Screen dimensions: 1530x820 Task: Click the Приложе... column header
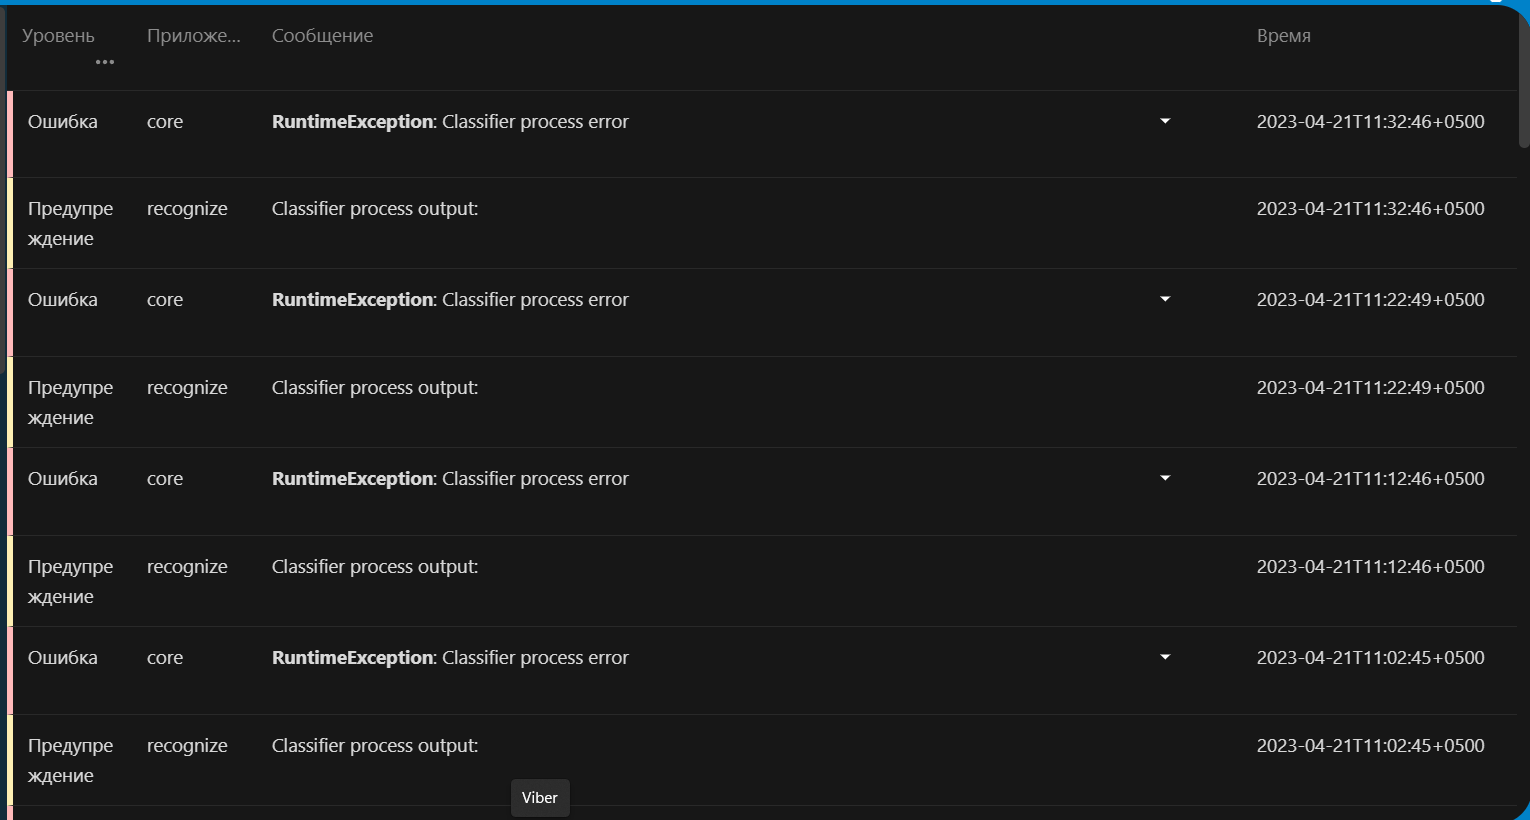tap(194, 35)
